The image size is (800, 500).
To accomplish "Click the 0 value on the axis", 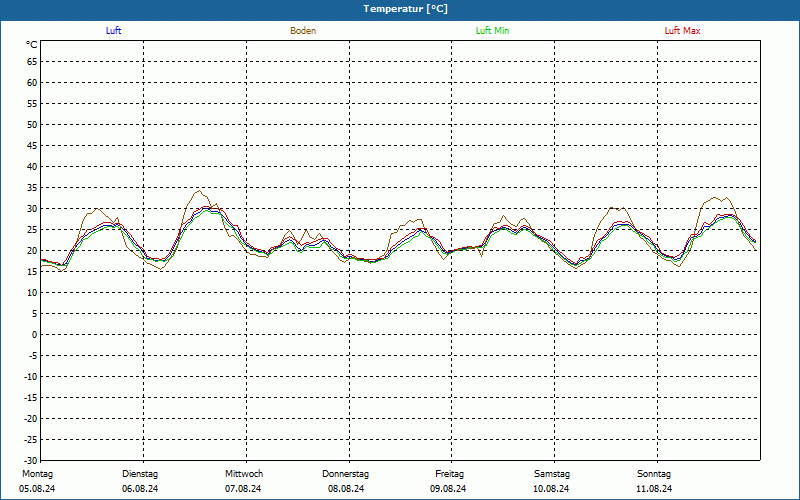I will point(35,335).
